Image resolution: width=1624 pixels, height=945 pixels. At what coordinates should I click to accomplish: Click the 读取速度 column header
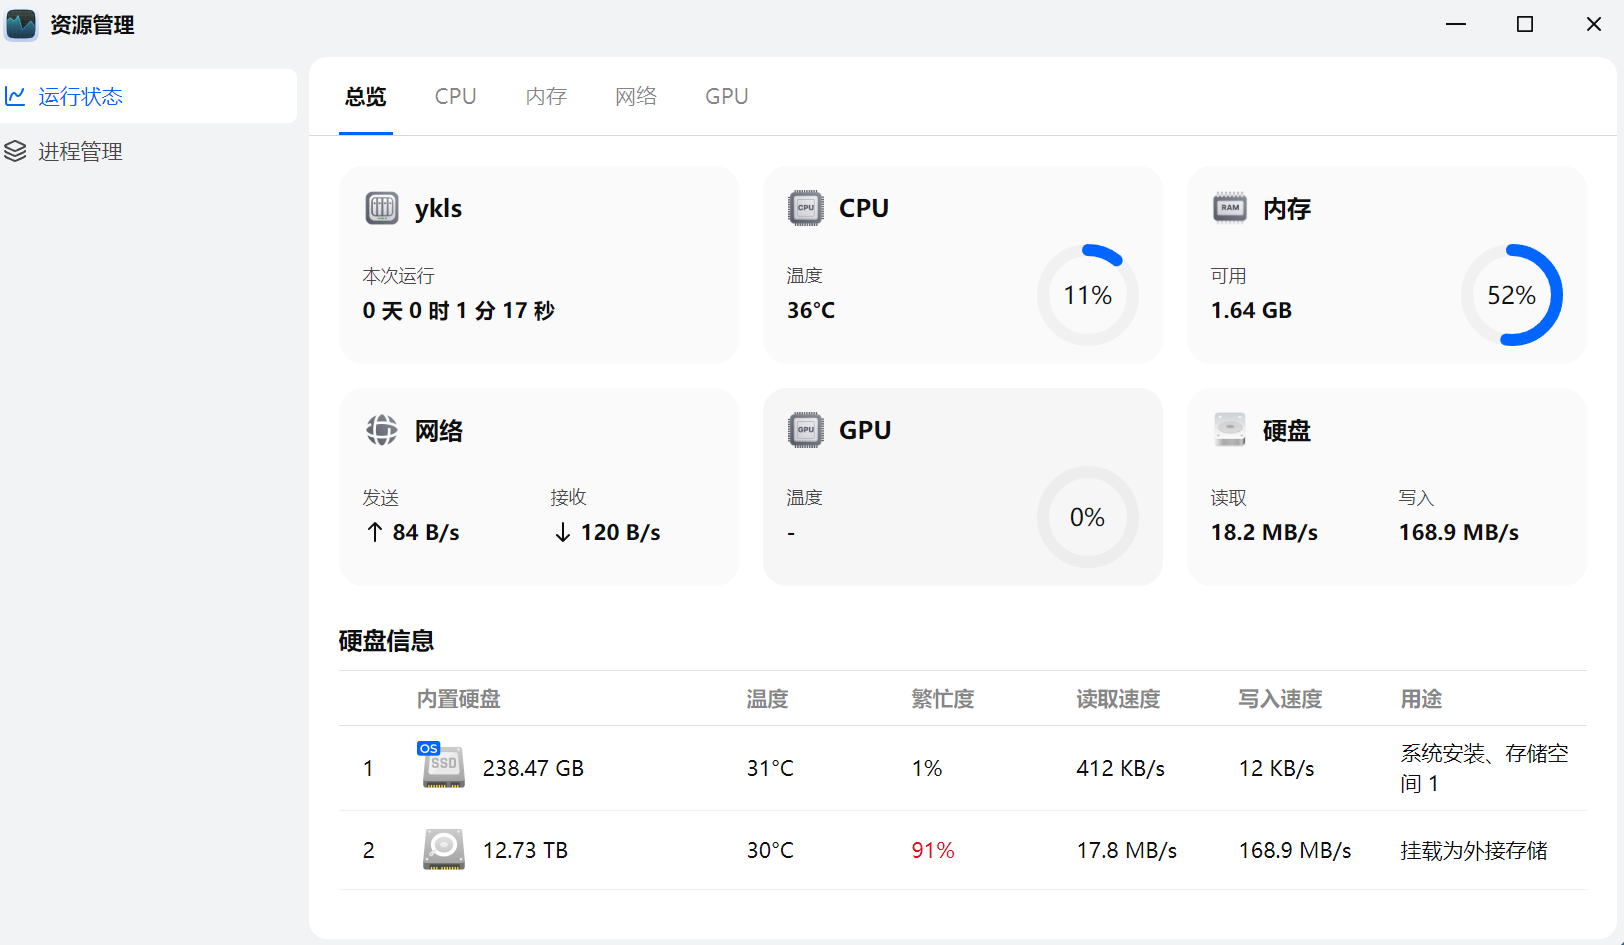tap(1118, 699)
